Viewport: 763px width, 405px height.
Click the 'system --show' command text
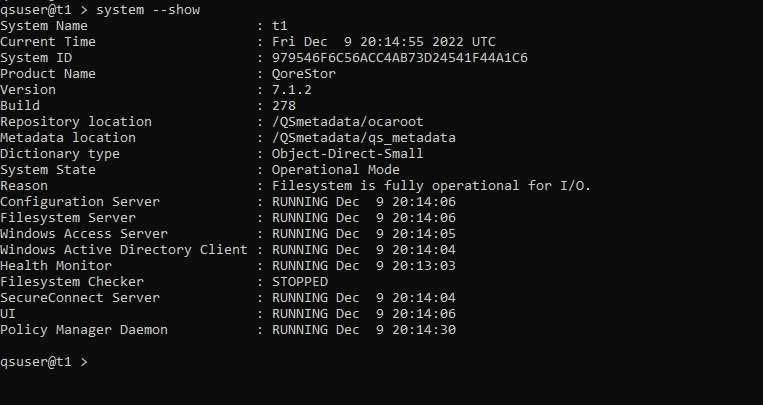pyautogui.click(x=147, y=9)
